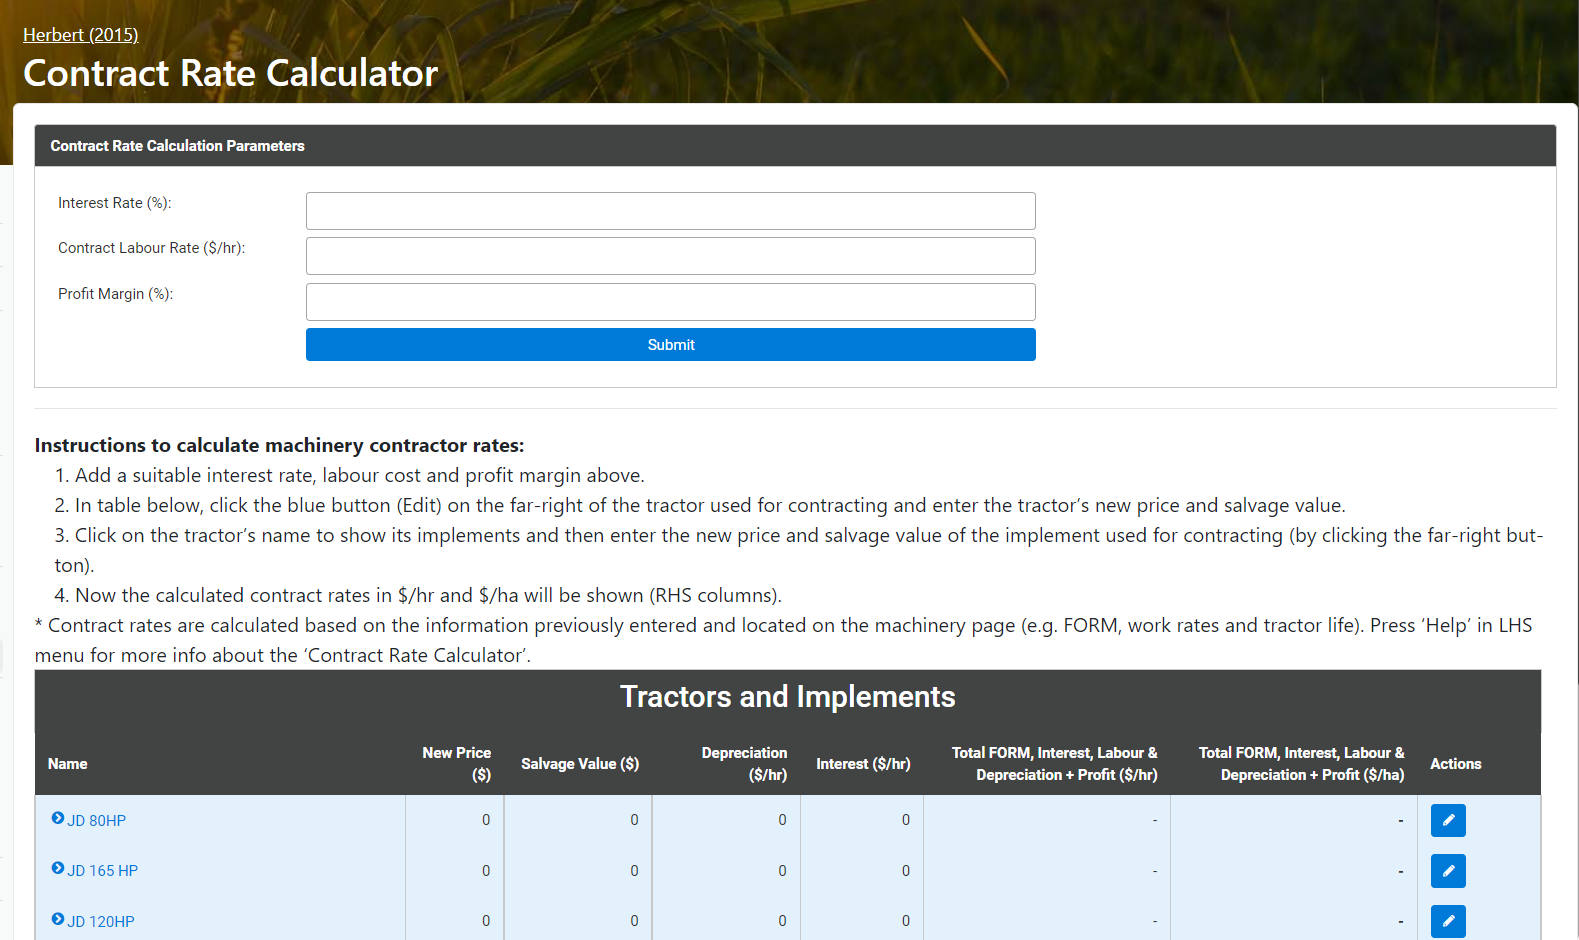The image size is (1579, 940).
Task: Click the JD 165 HP tractor name text
Action: click(103, 871)
